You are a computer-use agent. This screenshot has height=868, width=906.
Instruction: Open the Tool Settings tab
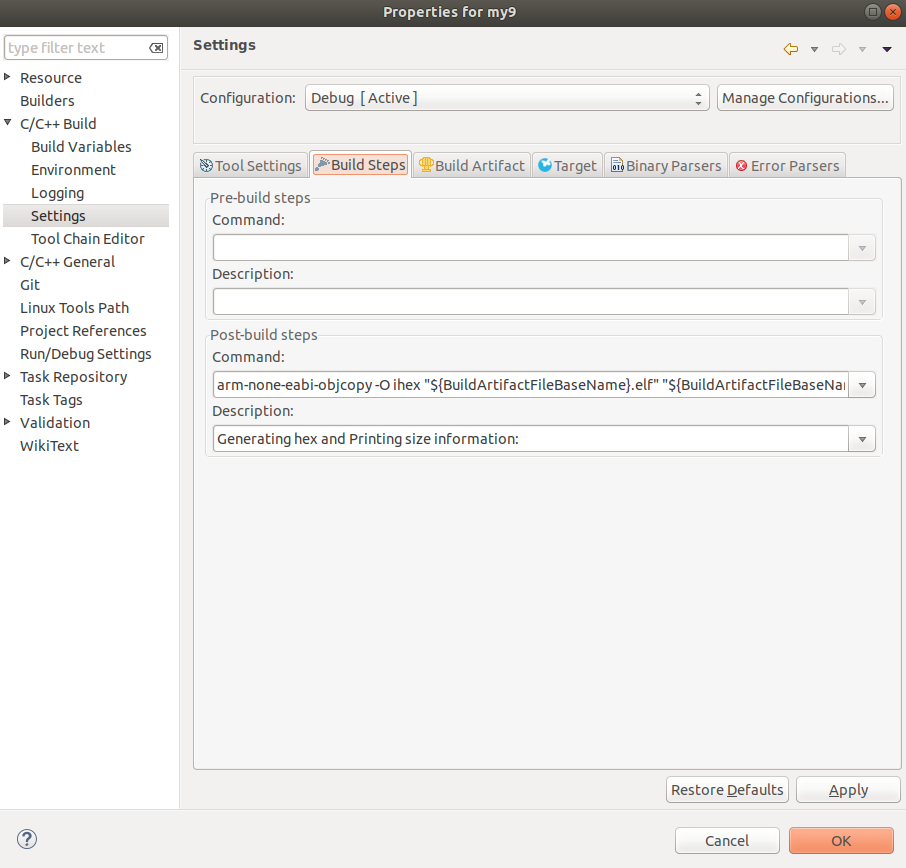pos(250,166)
